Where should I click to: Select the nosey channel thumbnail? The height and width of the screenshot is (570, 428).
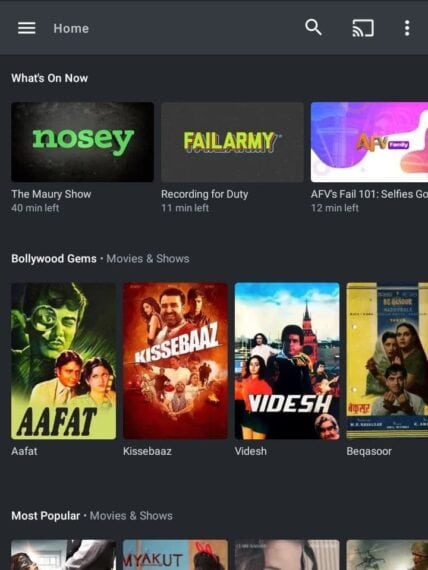click(x=83, y=142)
